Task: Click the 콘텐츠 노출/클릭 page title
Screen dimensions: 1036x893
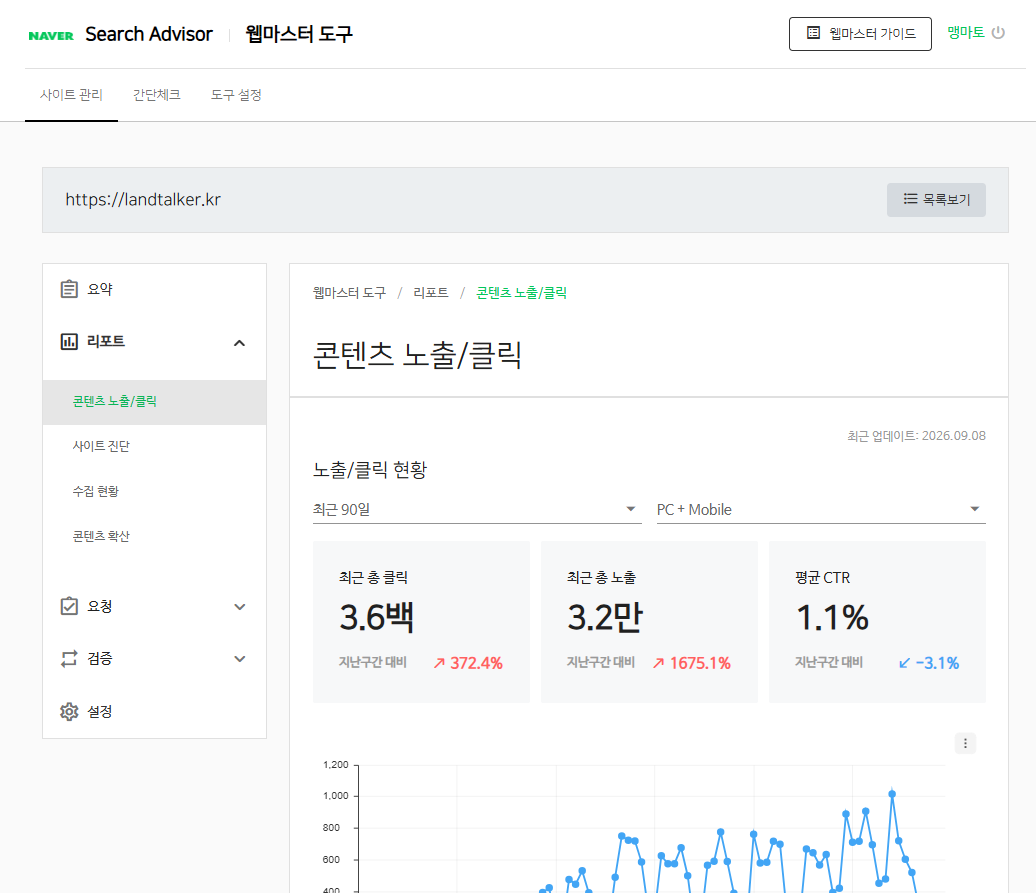Action: (418, 355)
